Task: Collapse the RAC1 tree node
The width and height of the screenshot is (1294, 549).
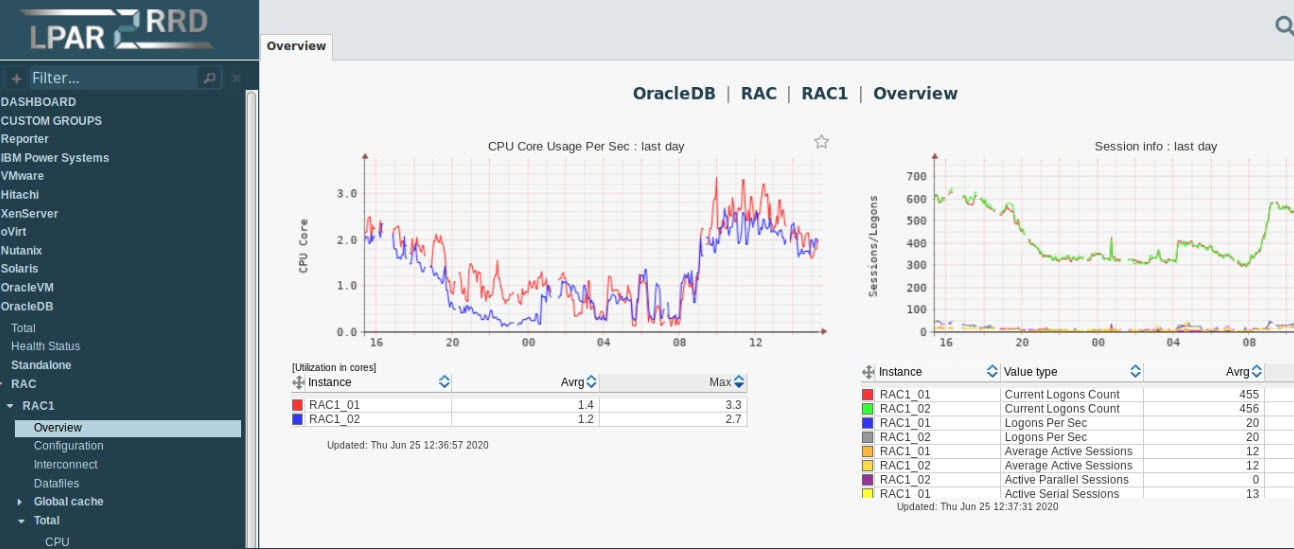Action: [11, 407]
